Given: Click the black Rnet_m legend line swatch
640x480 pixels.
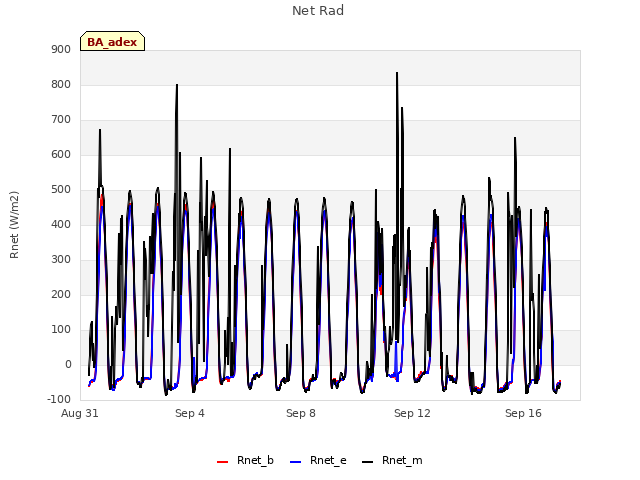Looking at the screenshot, I should 368,462.
